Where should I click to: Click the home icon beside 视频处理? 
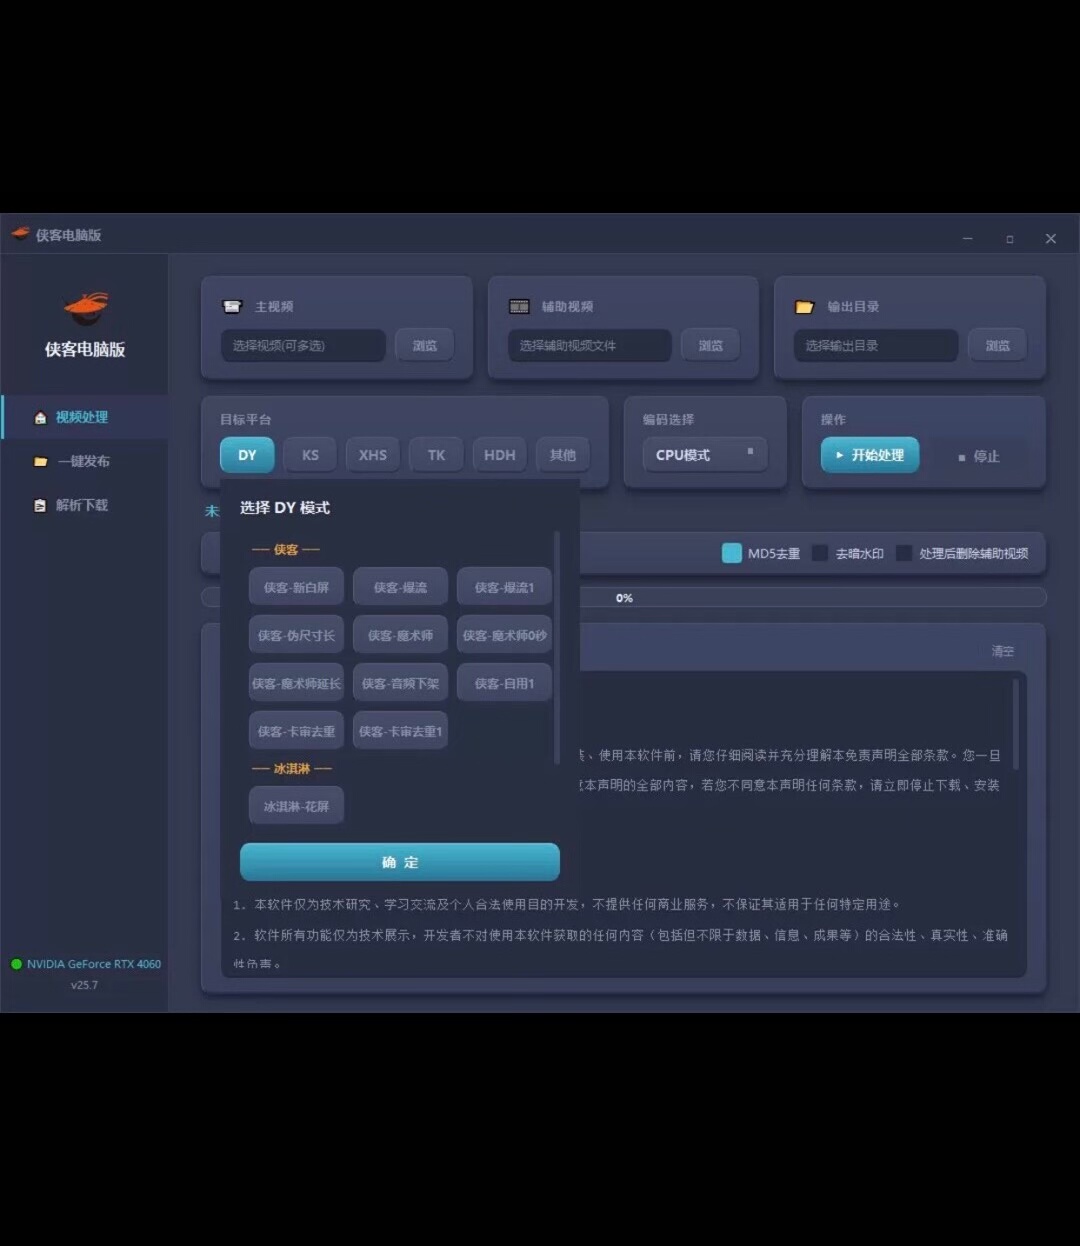click(x=40, y=418)
